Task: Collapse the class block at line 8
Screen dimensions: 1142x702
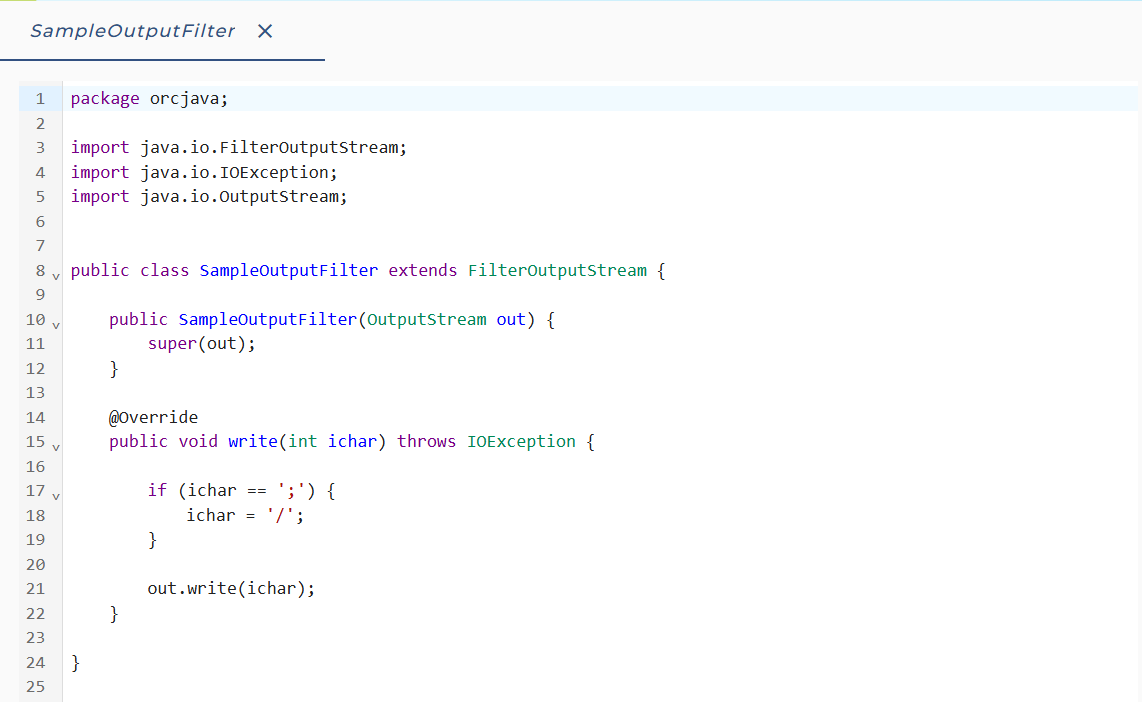Action: 56,277
